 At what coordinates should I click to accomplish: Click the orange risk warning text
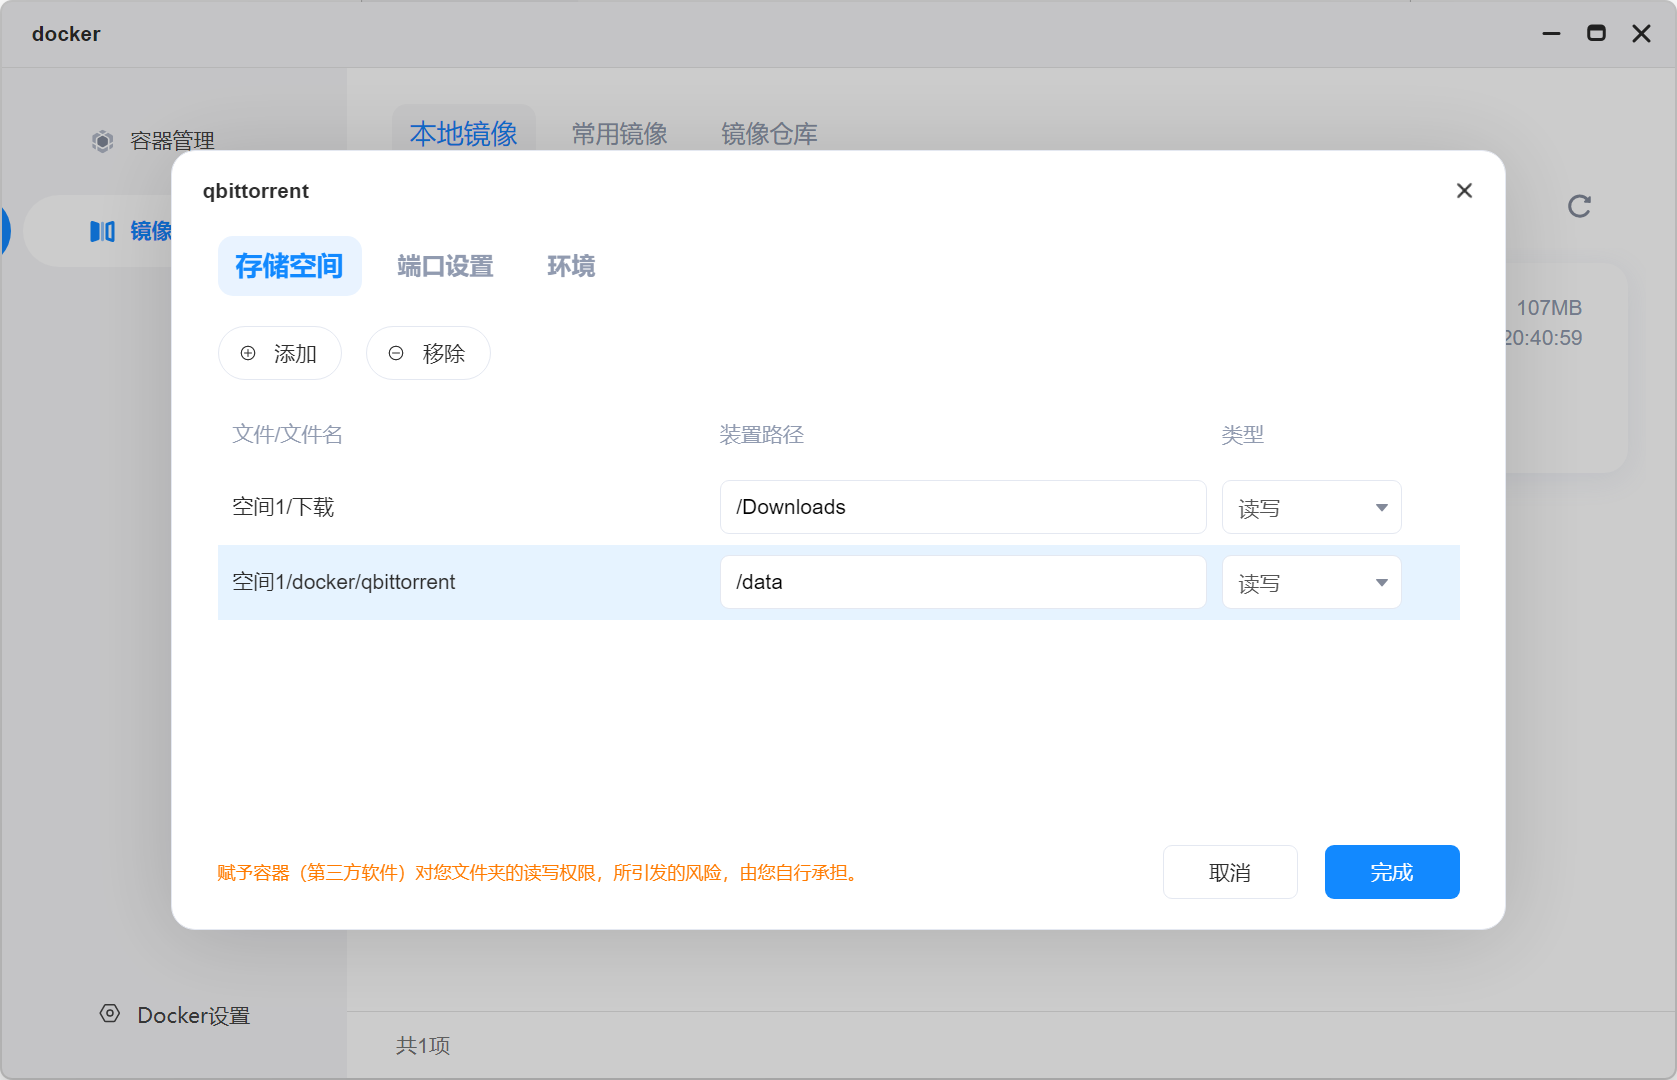coord(539,873)
